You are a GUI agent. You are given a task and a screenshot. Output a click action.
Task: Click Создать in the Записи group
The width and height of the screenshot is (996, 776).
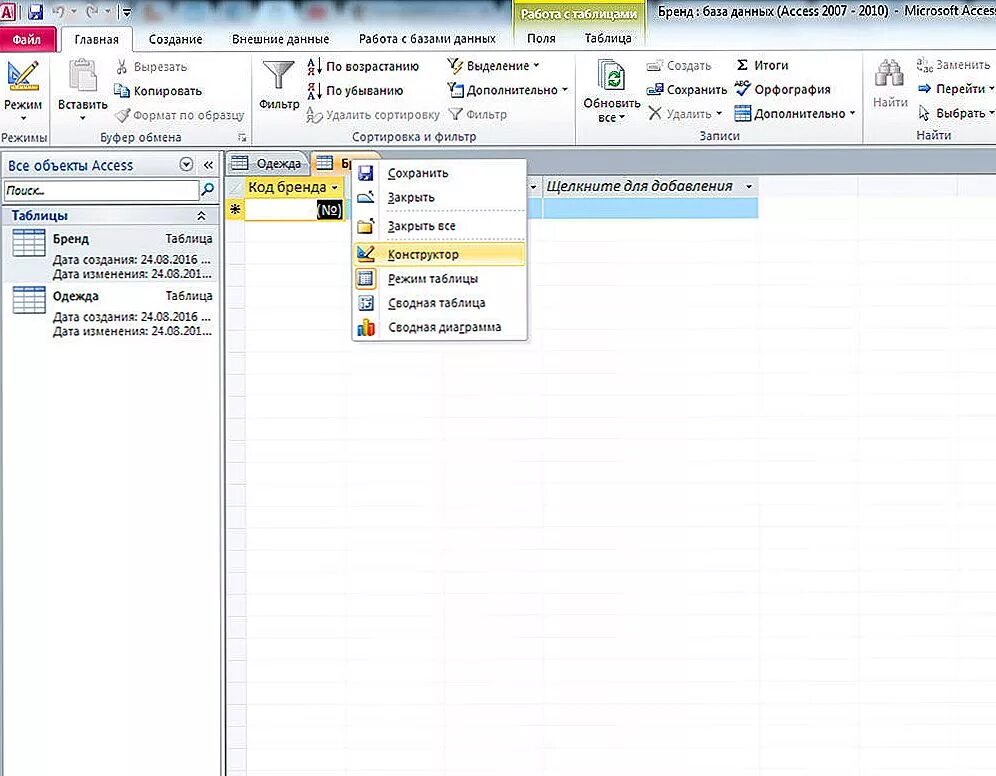[679, 65]
